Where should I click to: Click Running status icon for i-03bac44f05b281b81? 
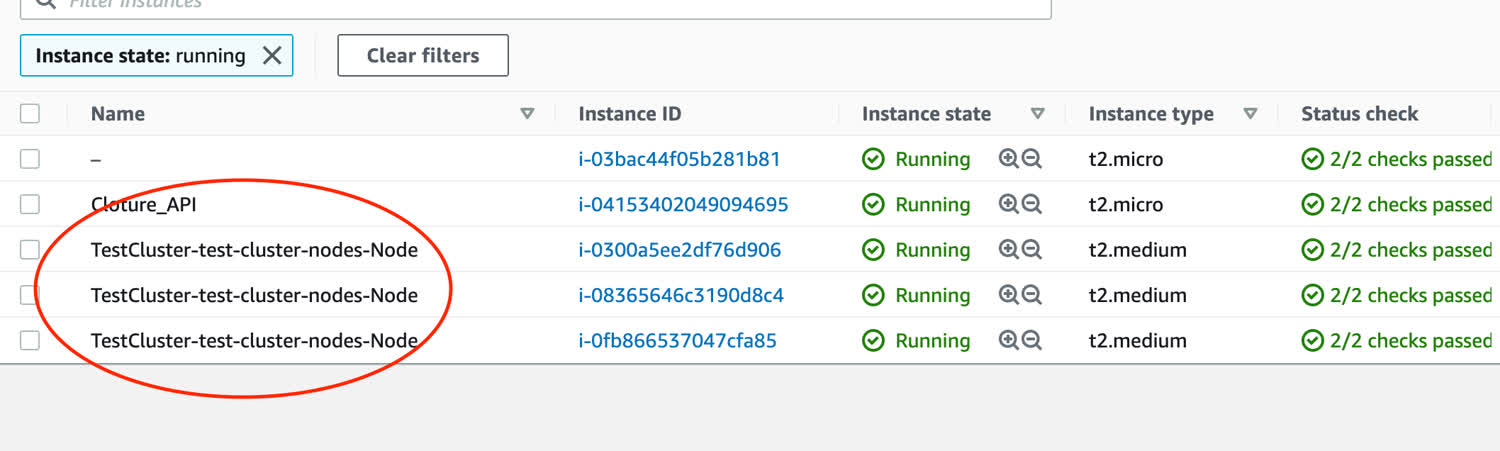pos(873,159)
